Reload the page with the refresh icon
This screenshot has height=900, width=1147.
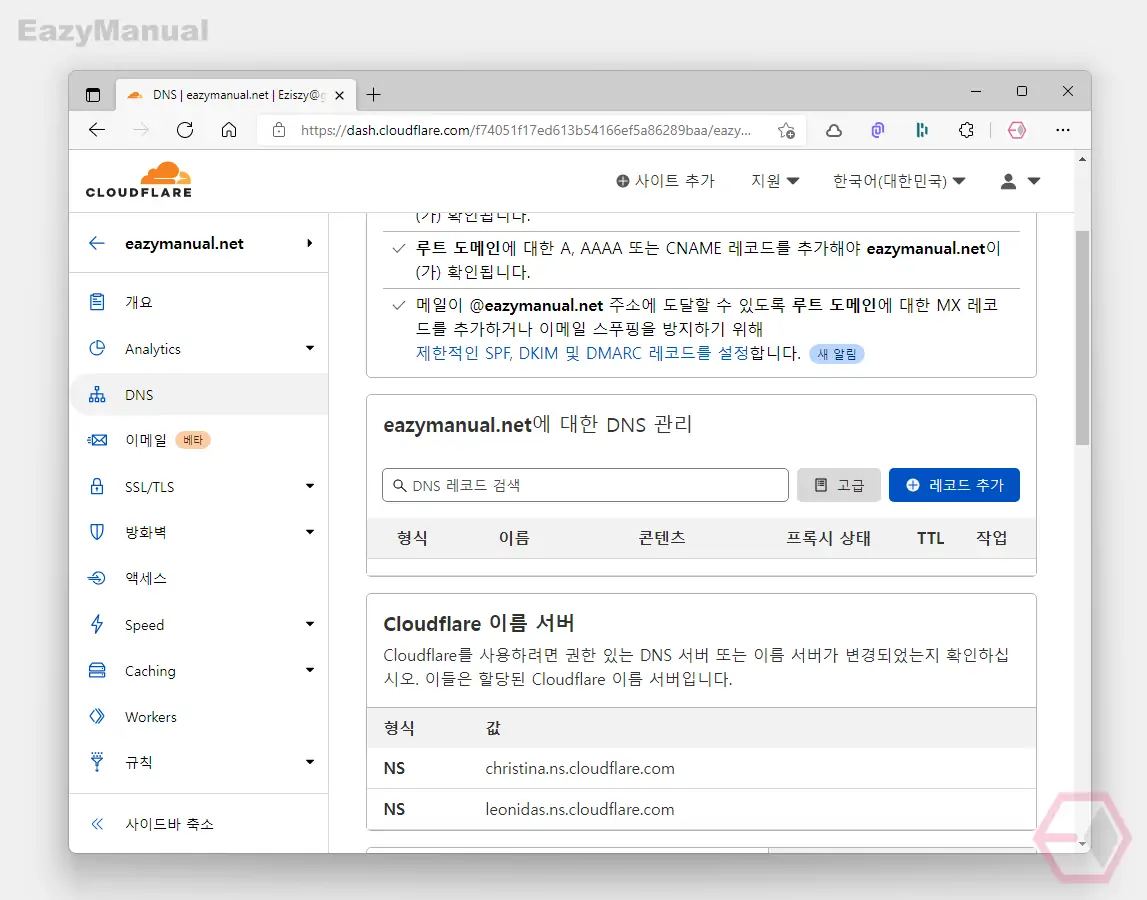click(185, 130)
